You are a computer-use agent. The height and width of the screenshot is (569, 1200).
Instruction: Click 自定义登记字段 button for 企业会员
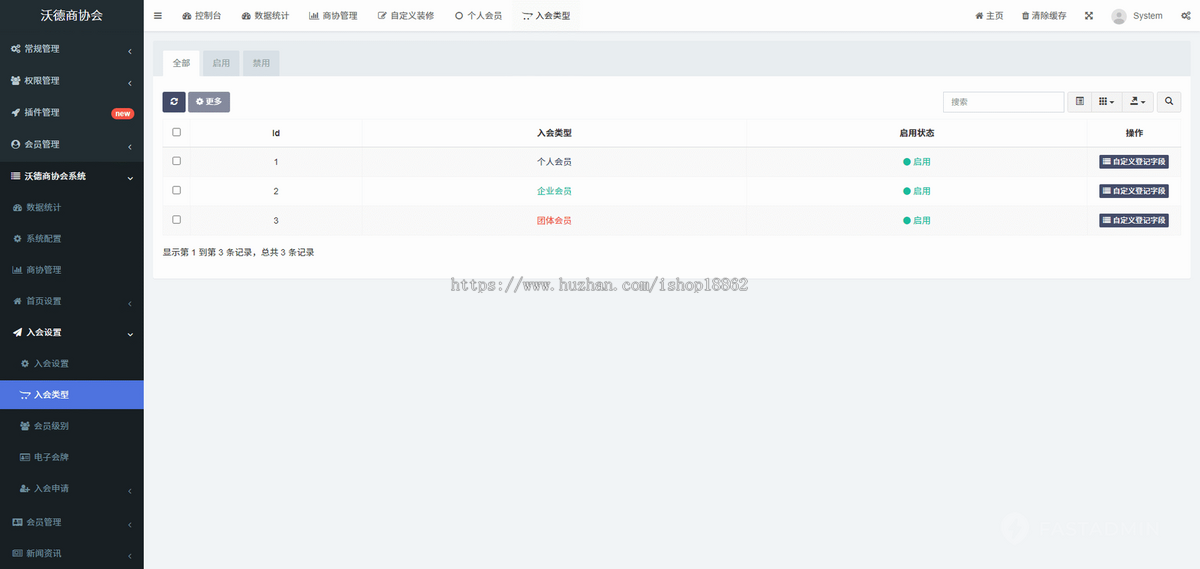pos(1134,191)
